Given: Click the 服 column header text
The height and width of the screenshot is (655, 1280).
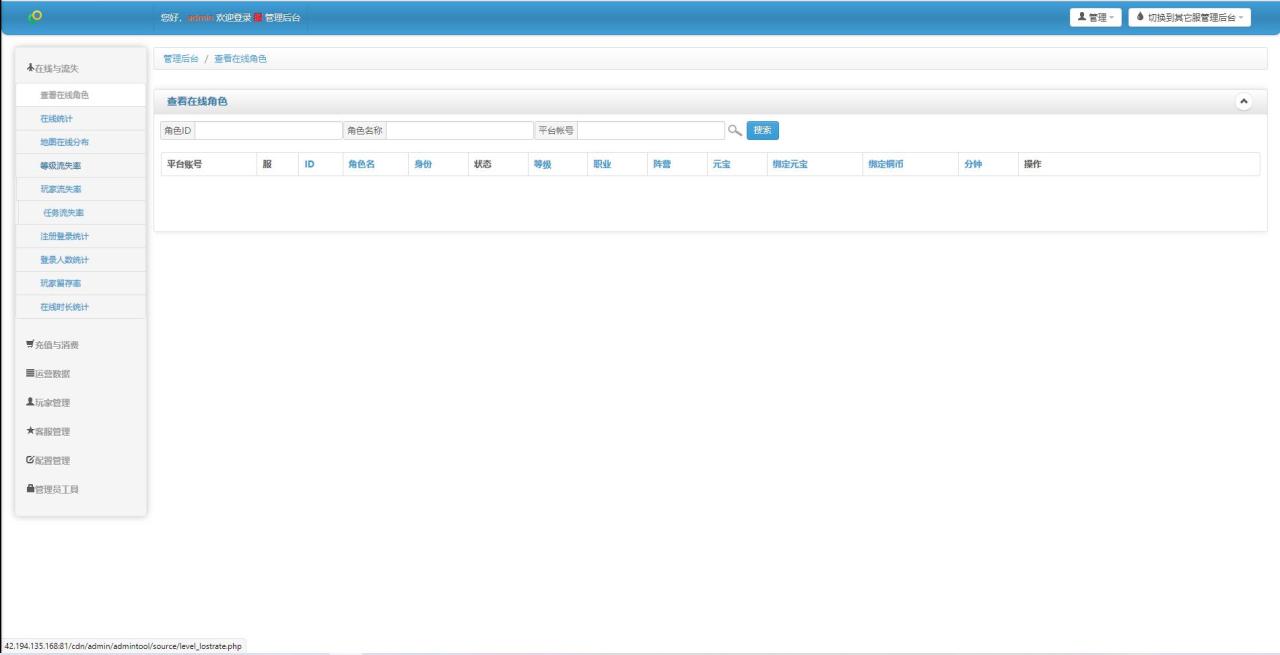Looking at the screenshot, I should click(x=267, y=164).
